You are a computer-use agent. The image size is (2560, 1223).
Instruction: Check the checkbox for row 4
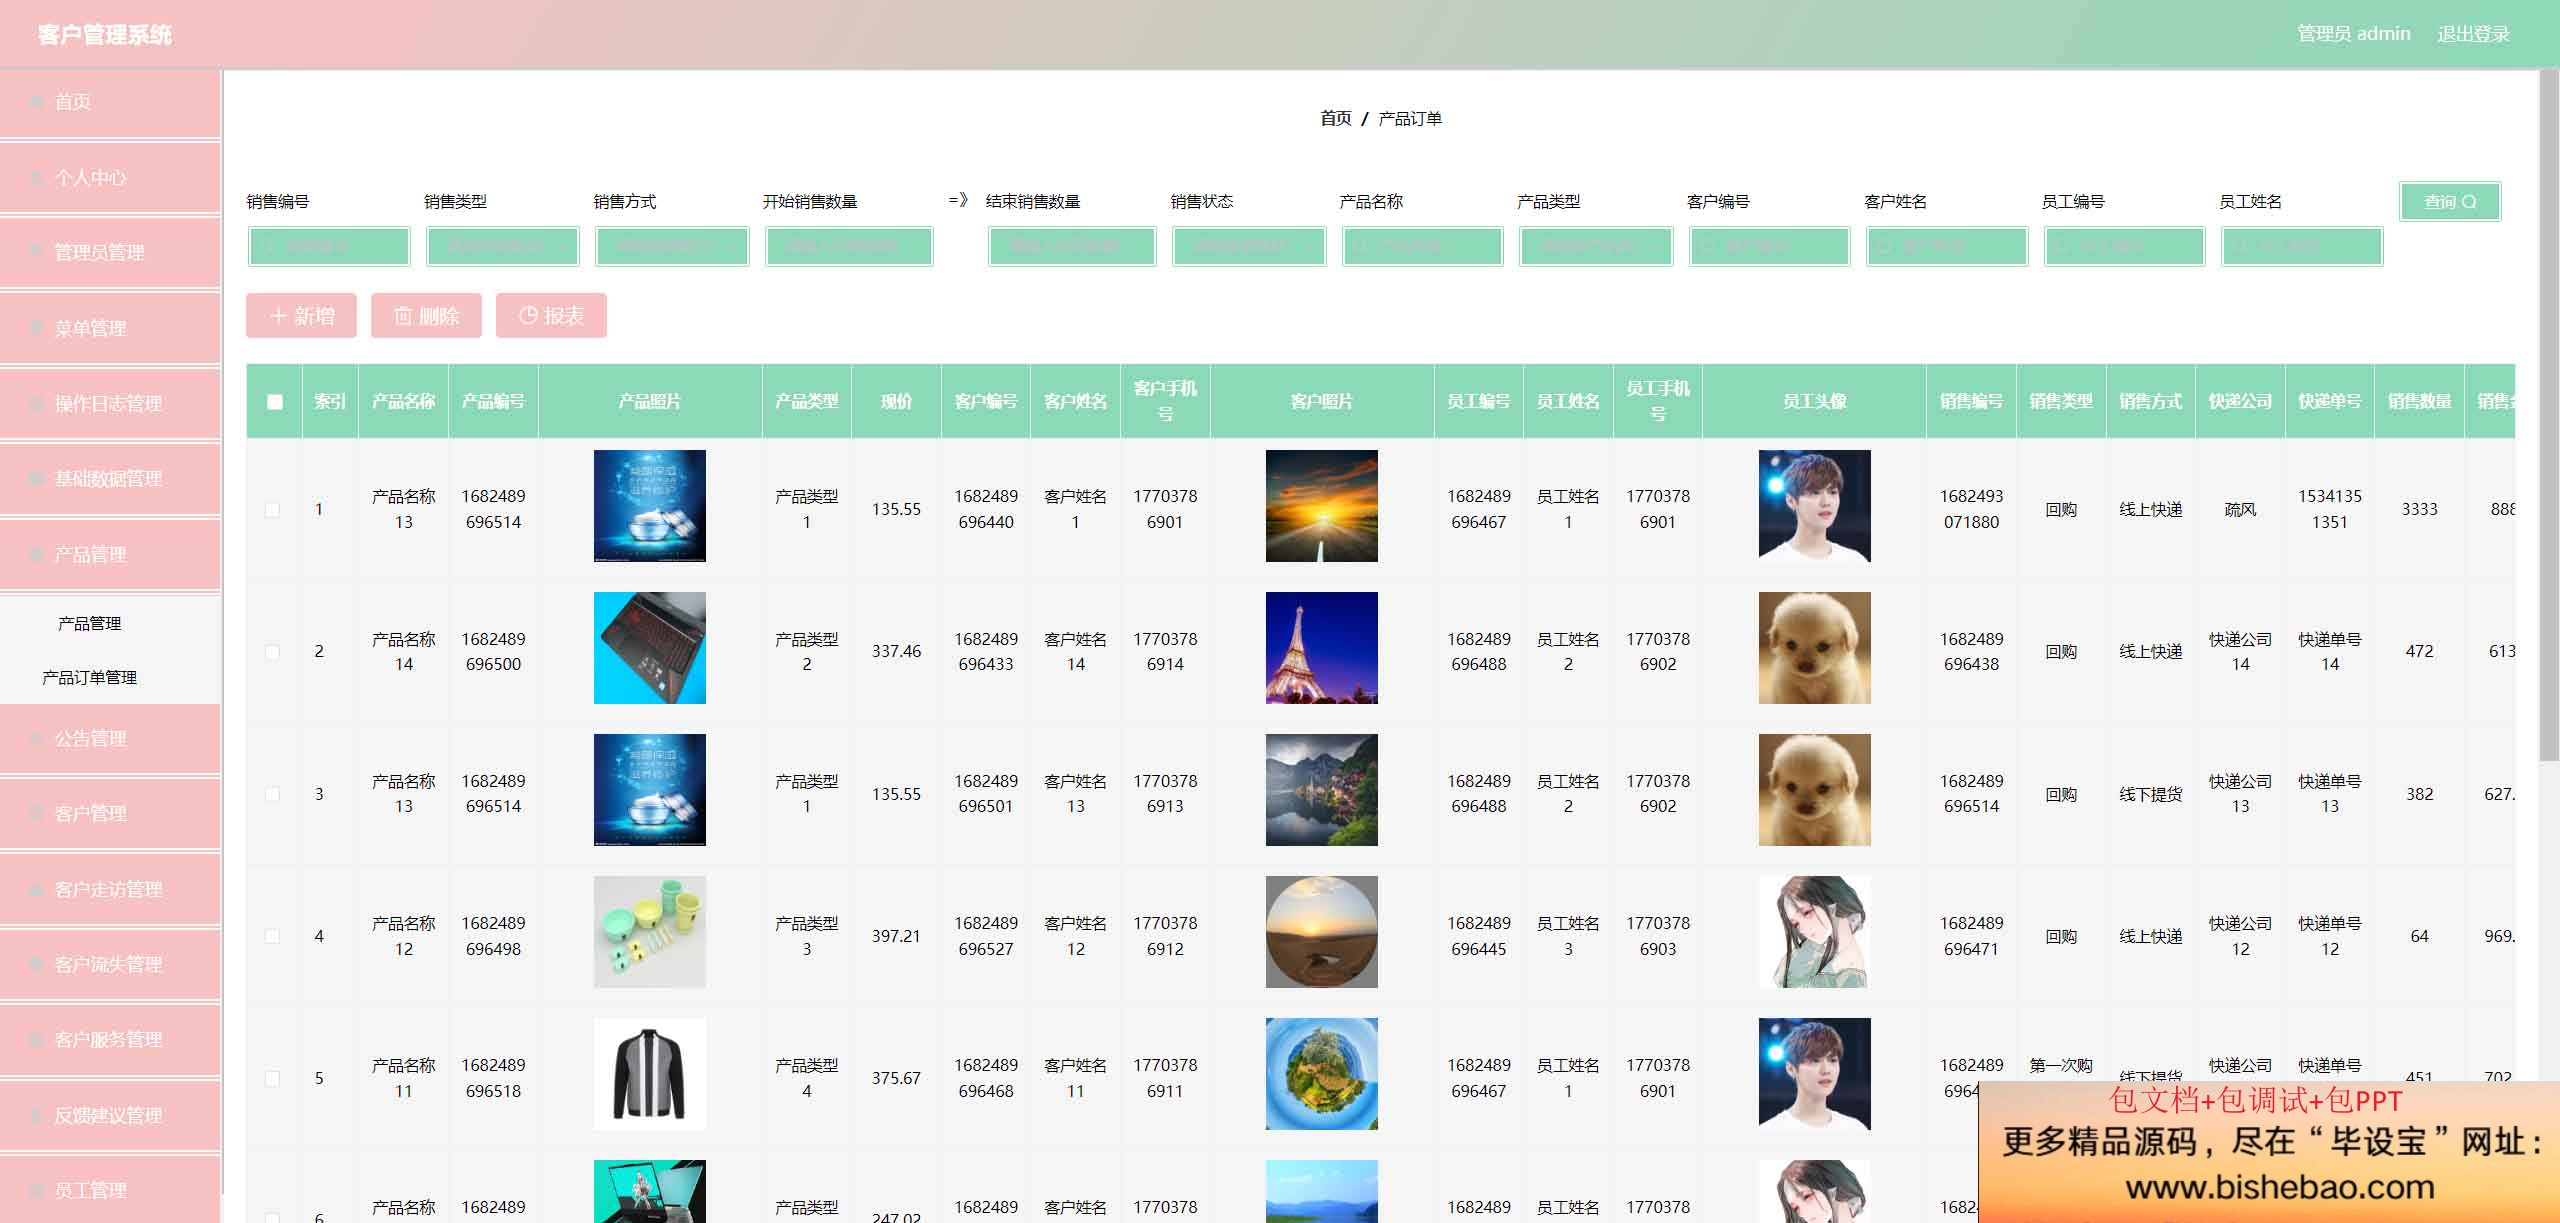[272, 936]
